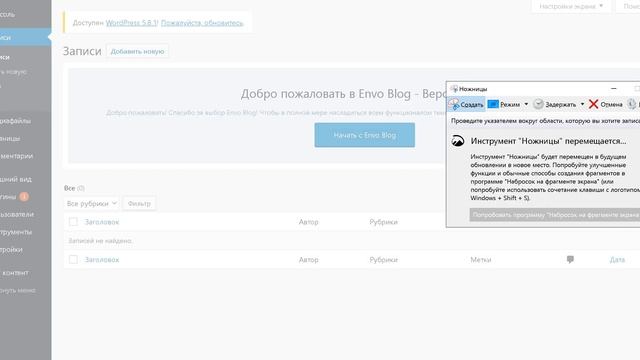Image resolution: width=640 pixels, height=360 pixels.
Task: Click the Автор column header text
Action: [x=308, y=222]
